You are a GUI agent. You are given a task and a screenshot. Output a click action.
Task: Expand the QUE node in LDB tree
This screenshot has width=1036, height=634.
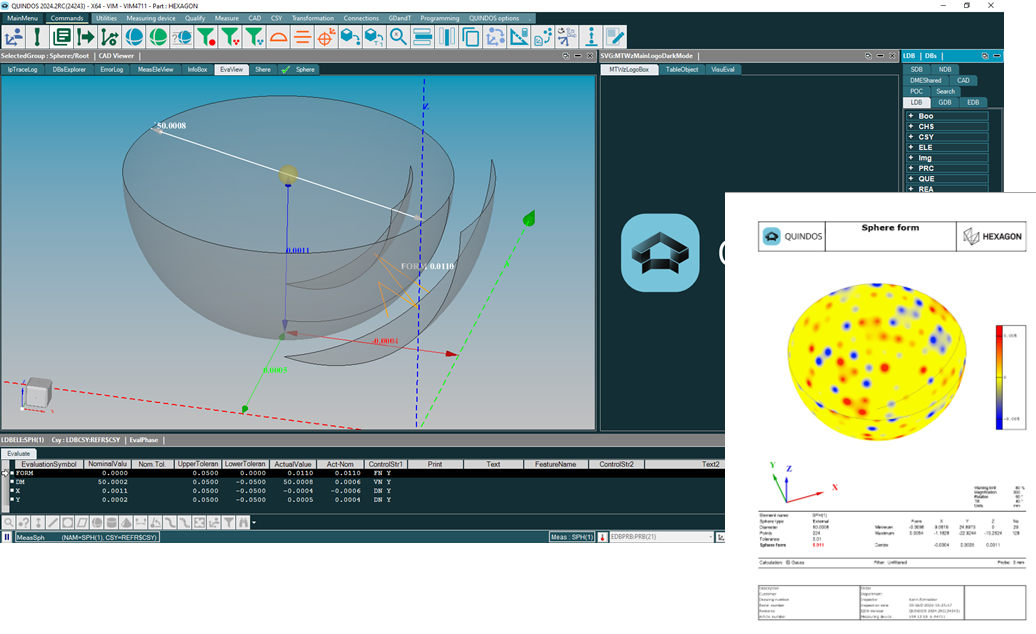tap(910, 178)
